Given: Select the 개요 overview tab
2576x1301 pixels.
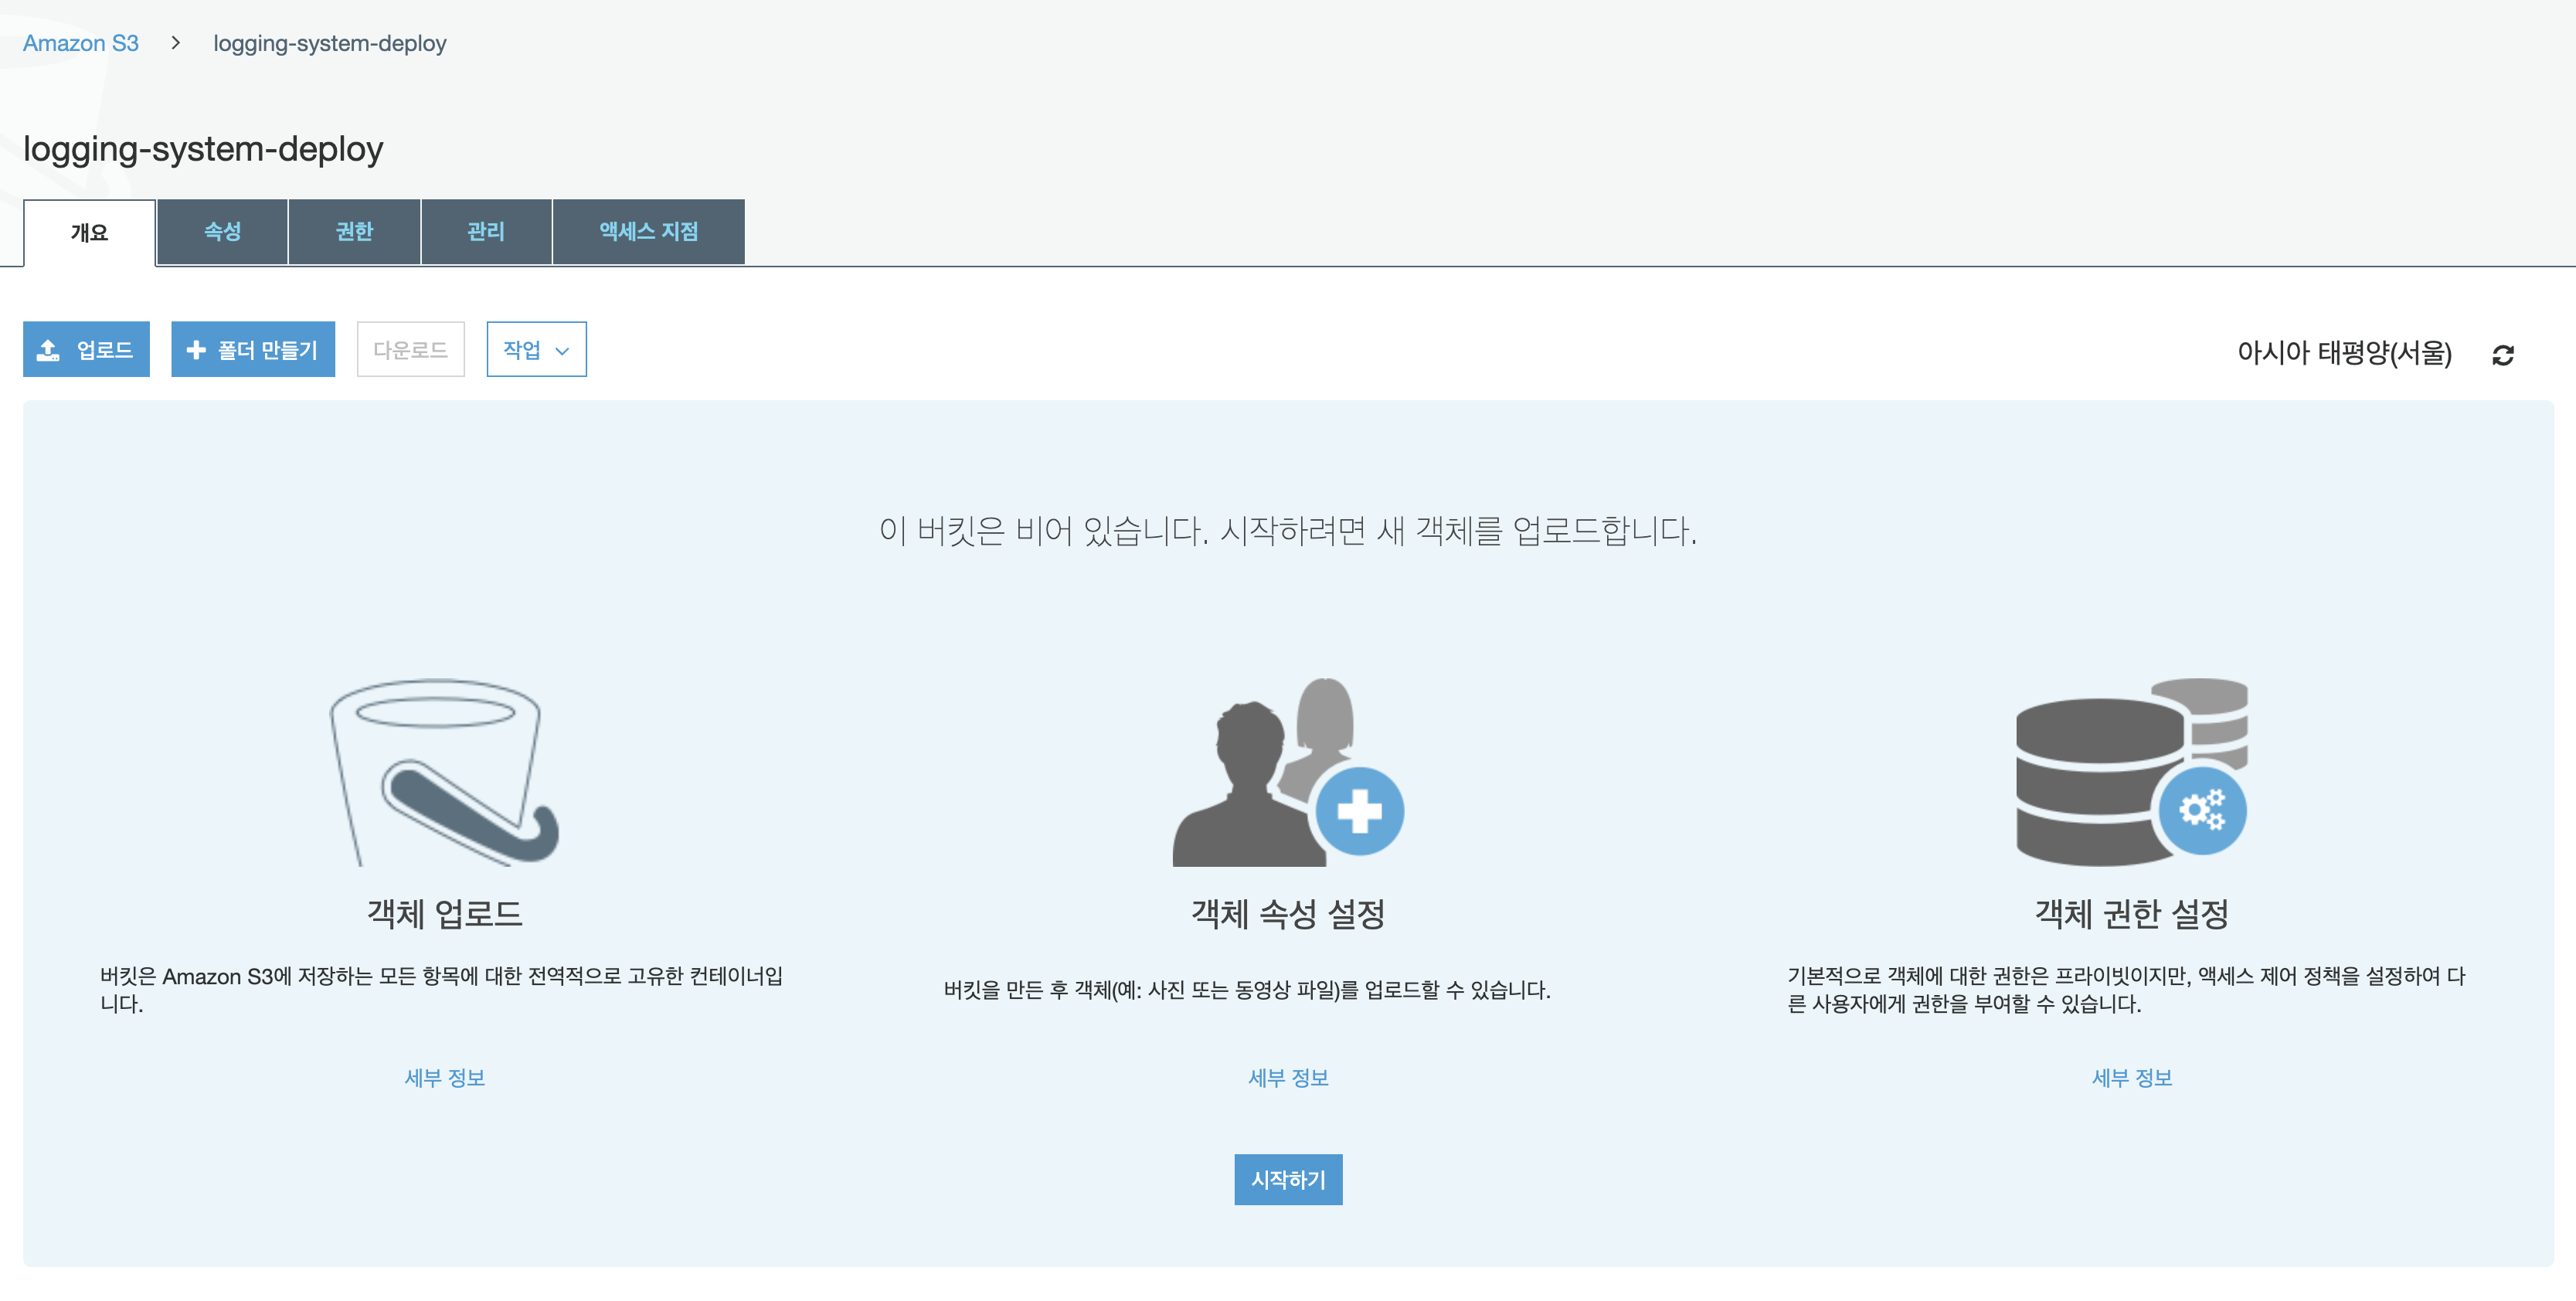Looking at the screenshot, I should (89, 233).
